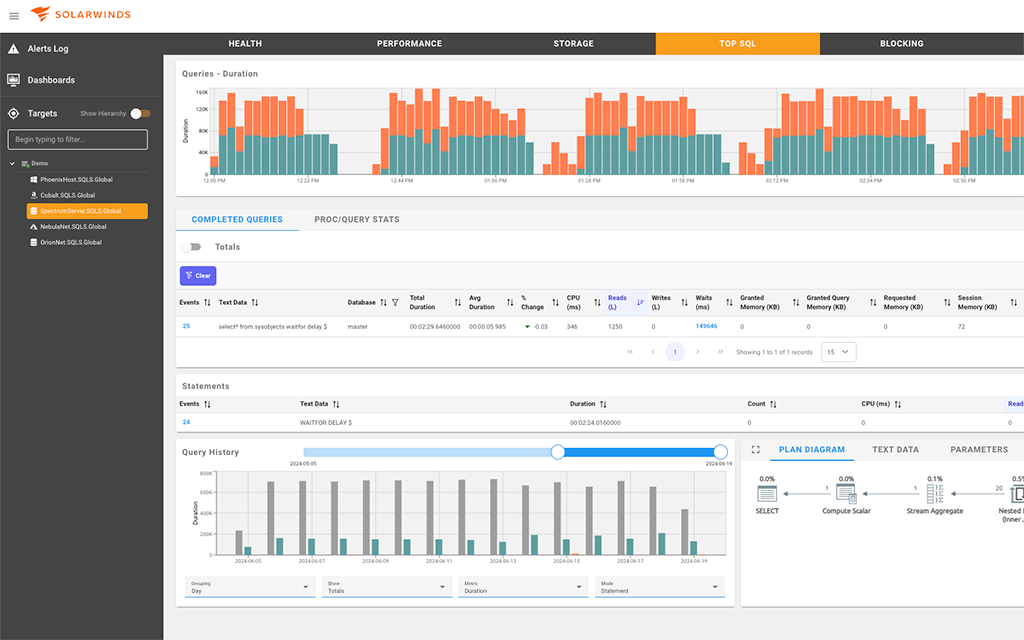The height and width of the screenshot is (640, 1024).
Task: Click the Clear filter button
Action: pyautogui.click(x=197, y=275)
